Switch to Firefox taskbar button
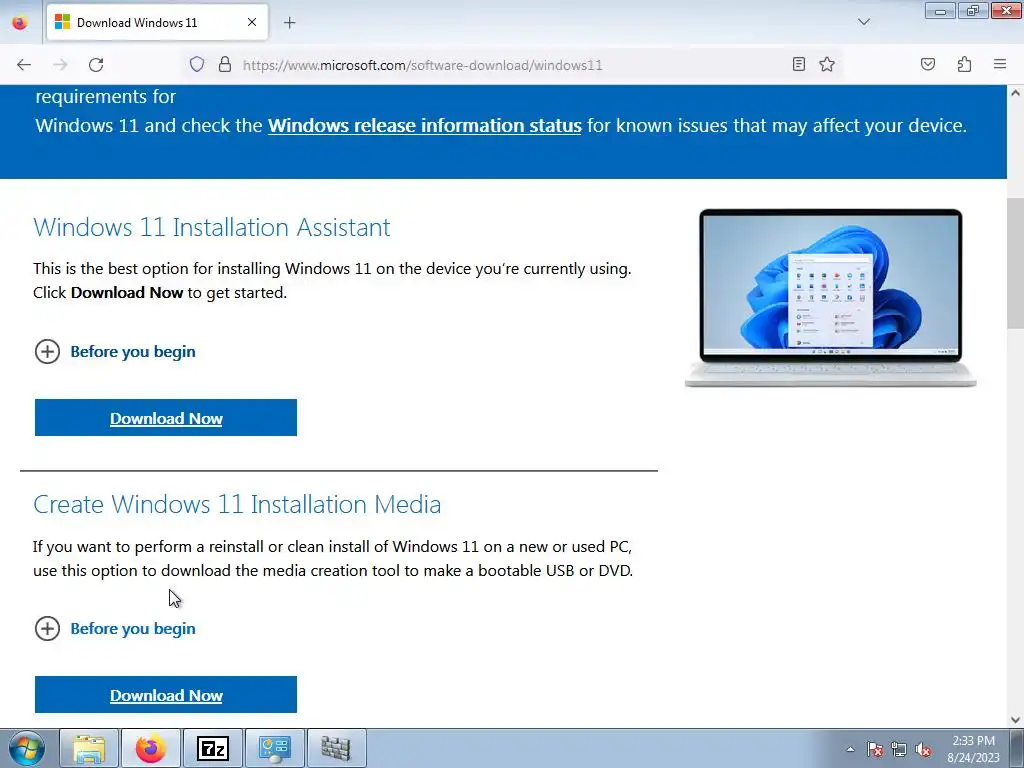Image resolution: width=1024 pixels, height=768 pixels. coord(151,748)
